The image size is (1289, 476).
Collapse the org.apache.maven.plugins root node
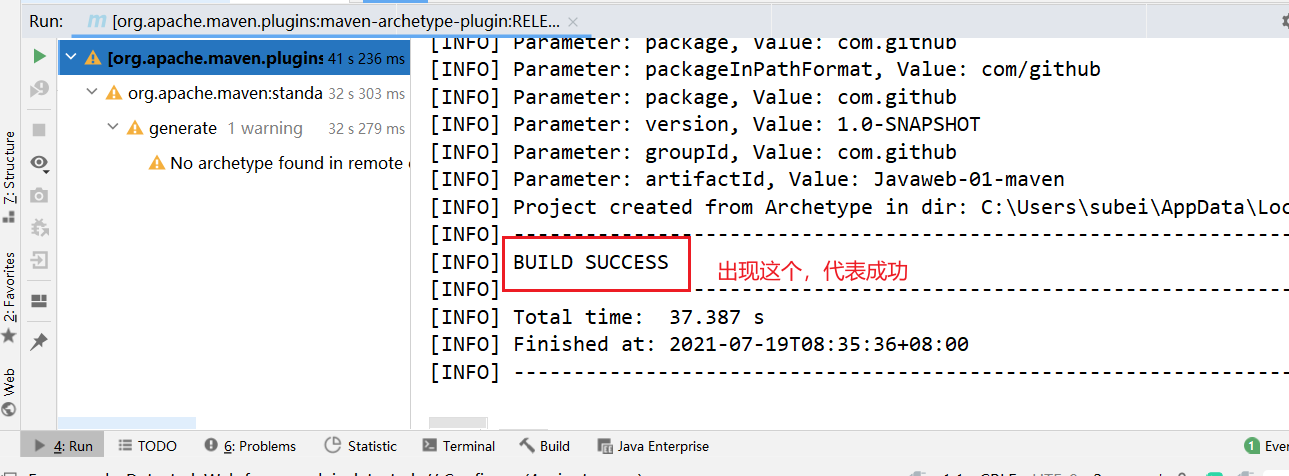pos(70,58)
